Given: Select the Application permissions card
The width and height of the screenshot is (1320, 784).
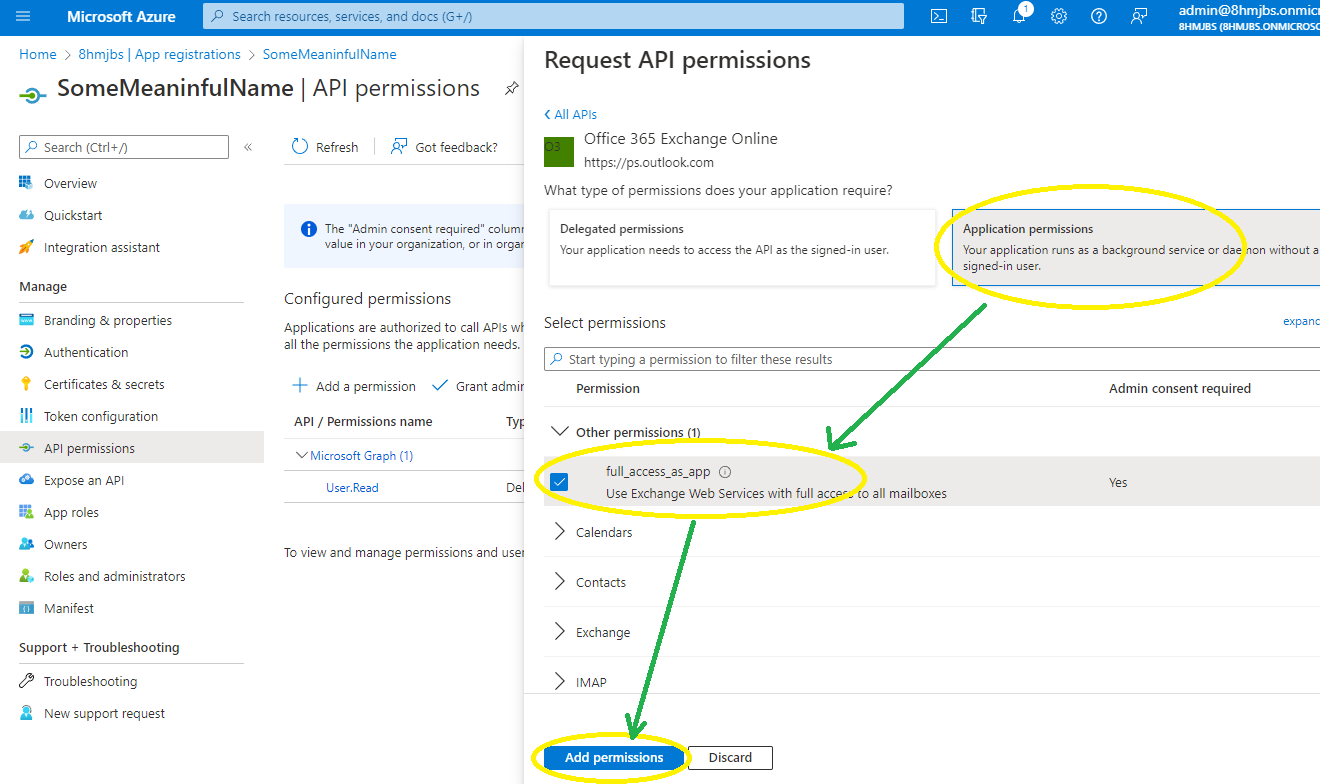Looking at the screenshot, I should coord(1136,247).
